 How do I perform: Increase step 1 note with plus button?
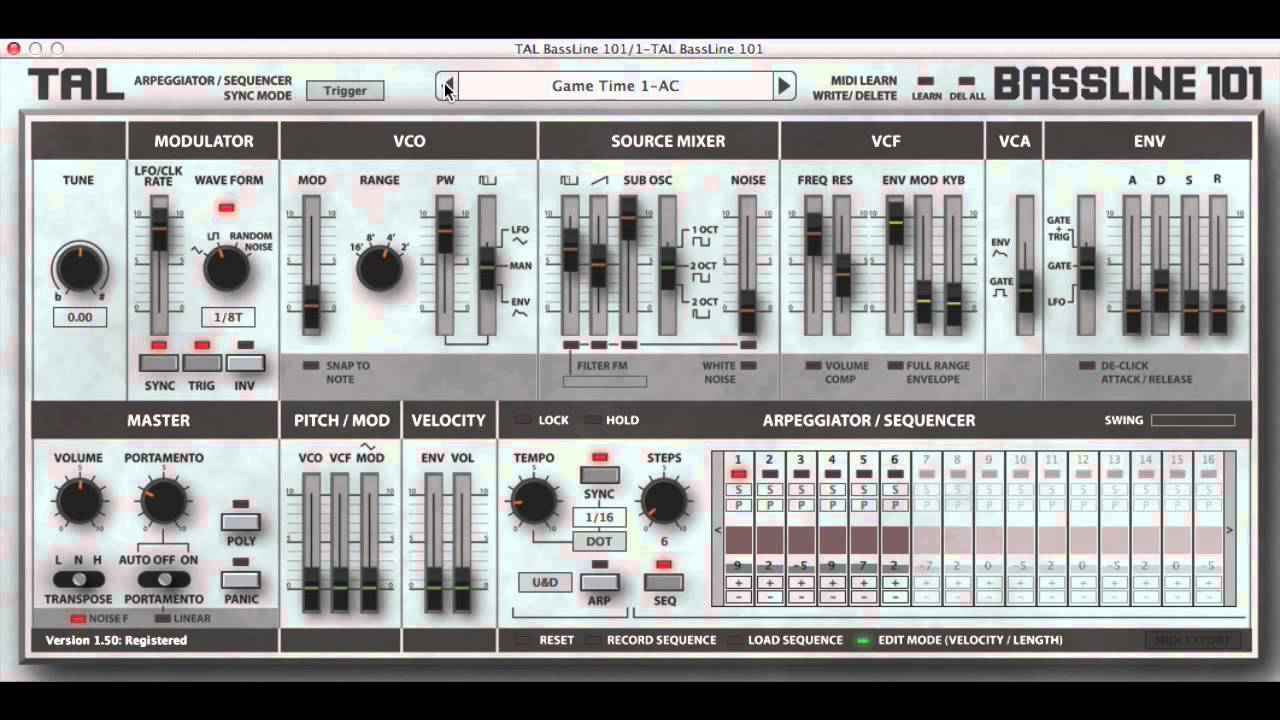point(738,583)
